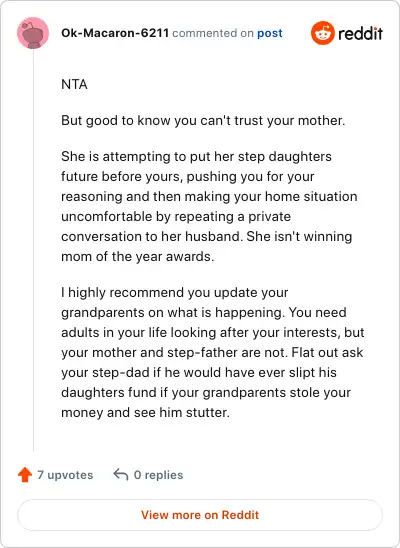Click the "can't trust your mother" sentence

(x=203, y=121)
